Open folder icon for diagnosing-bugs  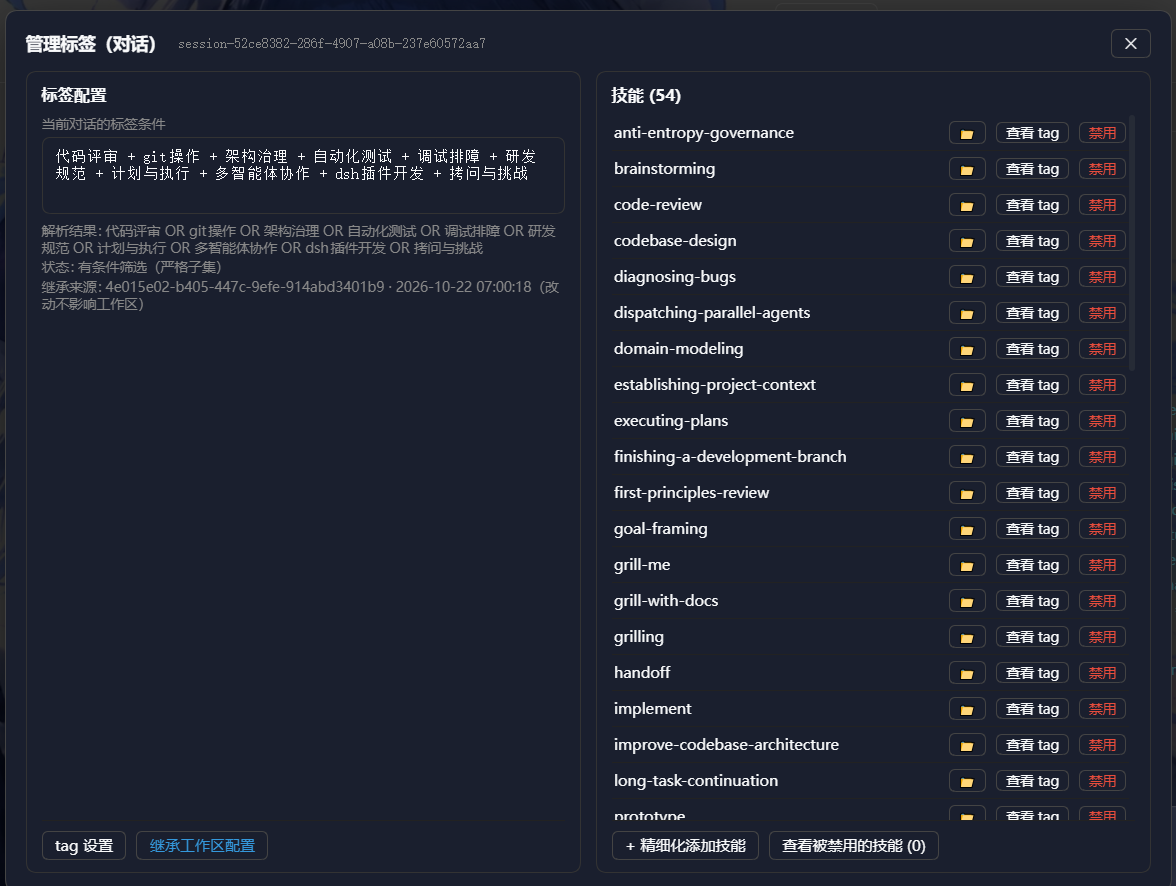(x=967, y=278)
